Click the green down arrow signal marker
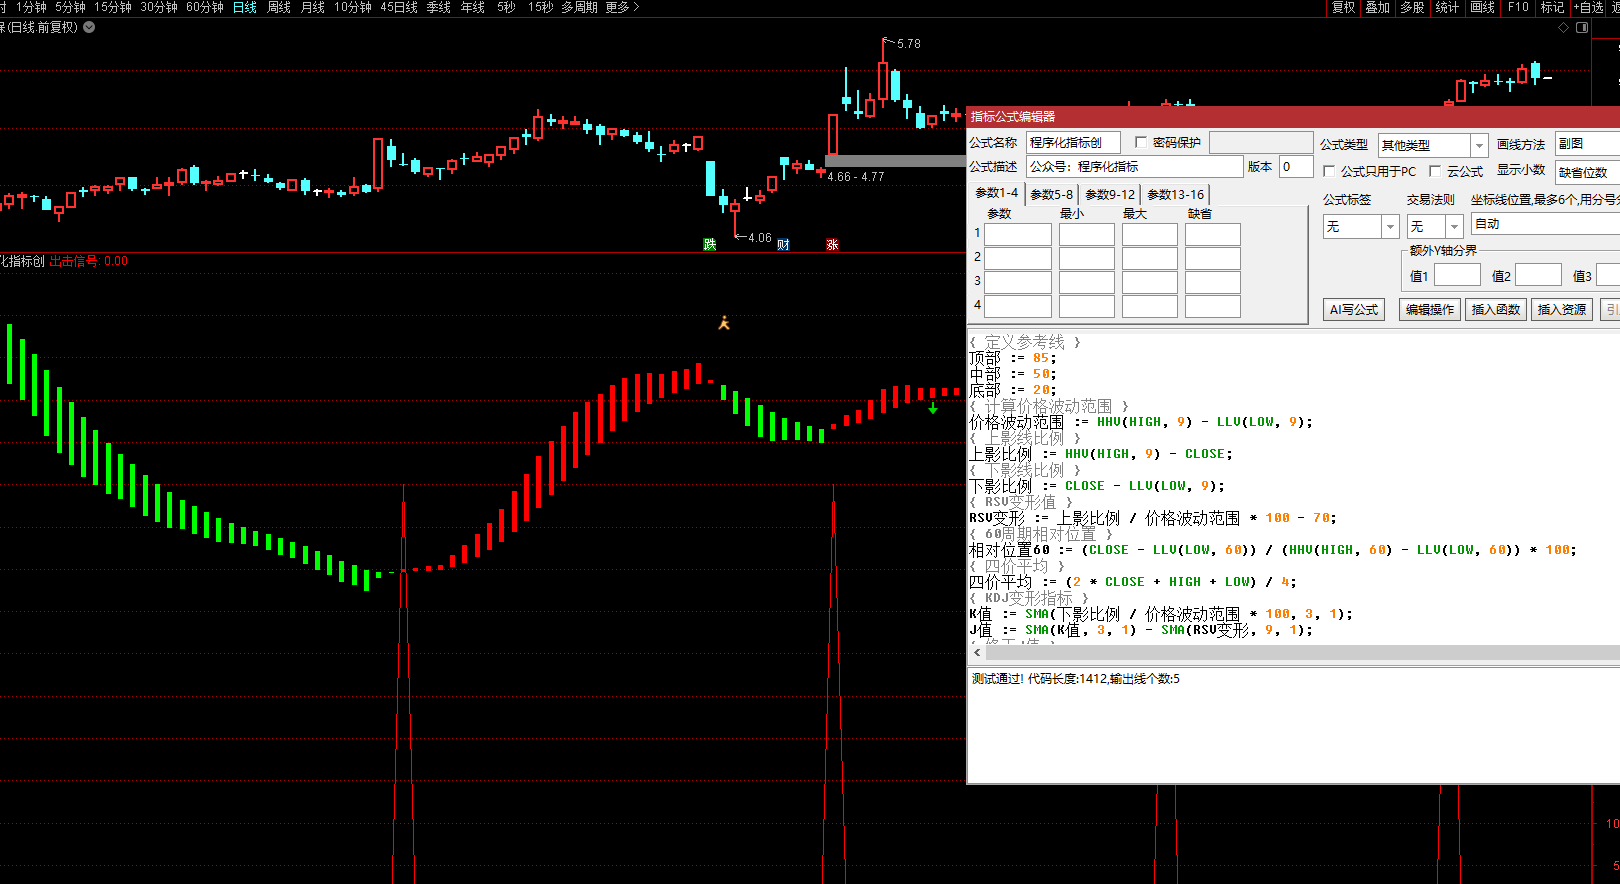The height and width of the screenshot is (884, 1620). pos(933,408)
